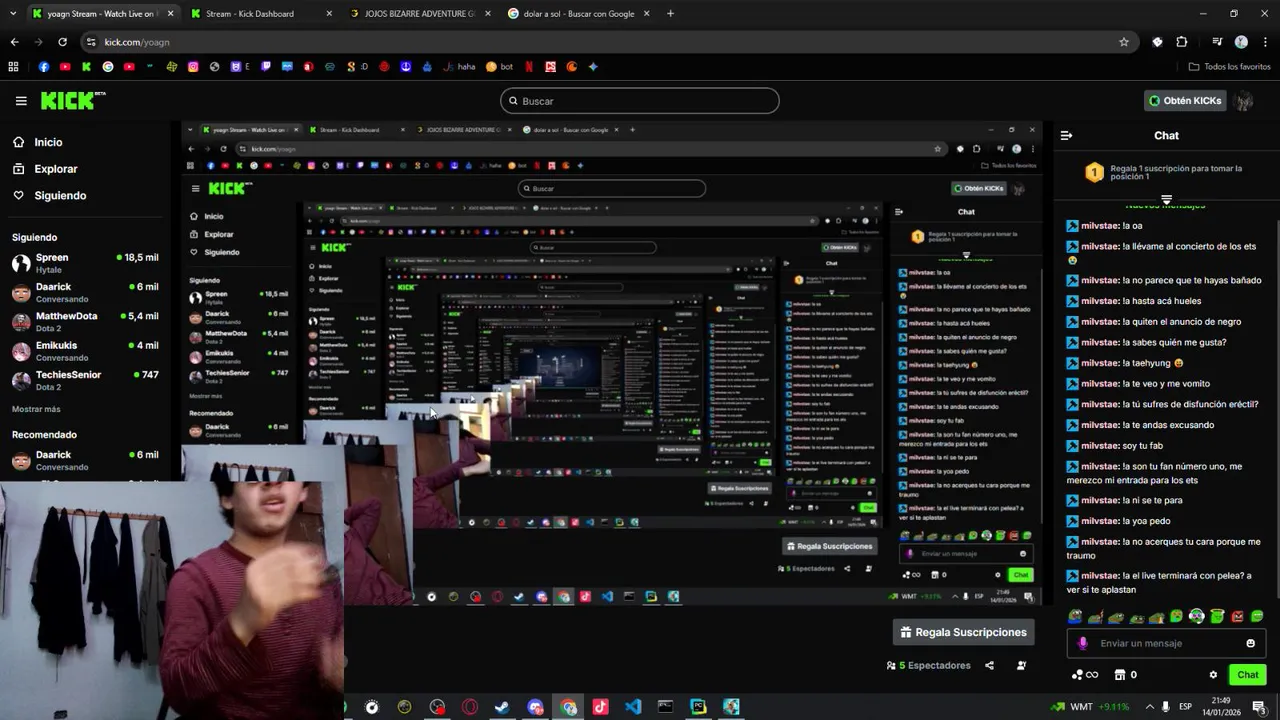Screen dimensions: 1280x720
Task: Open PyCharm from the taskbar
Action: pos(698,707)
